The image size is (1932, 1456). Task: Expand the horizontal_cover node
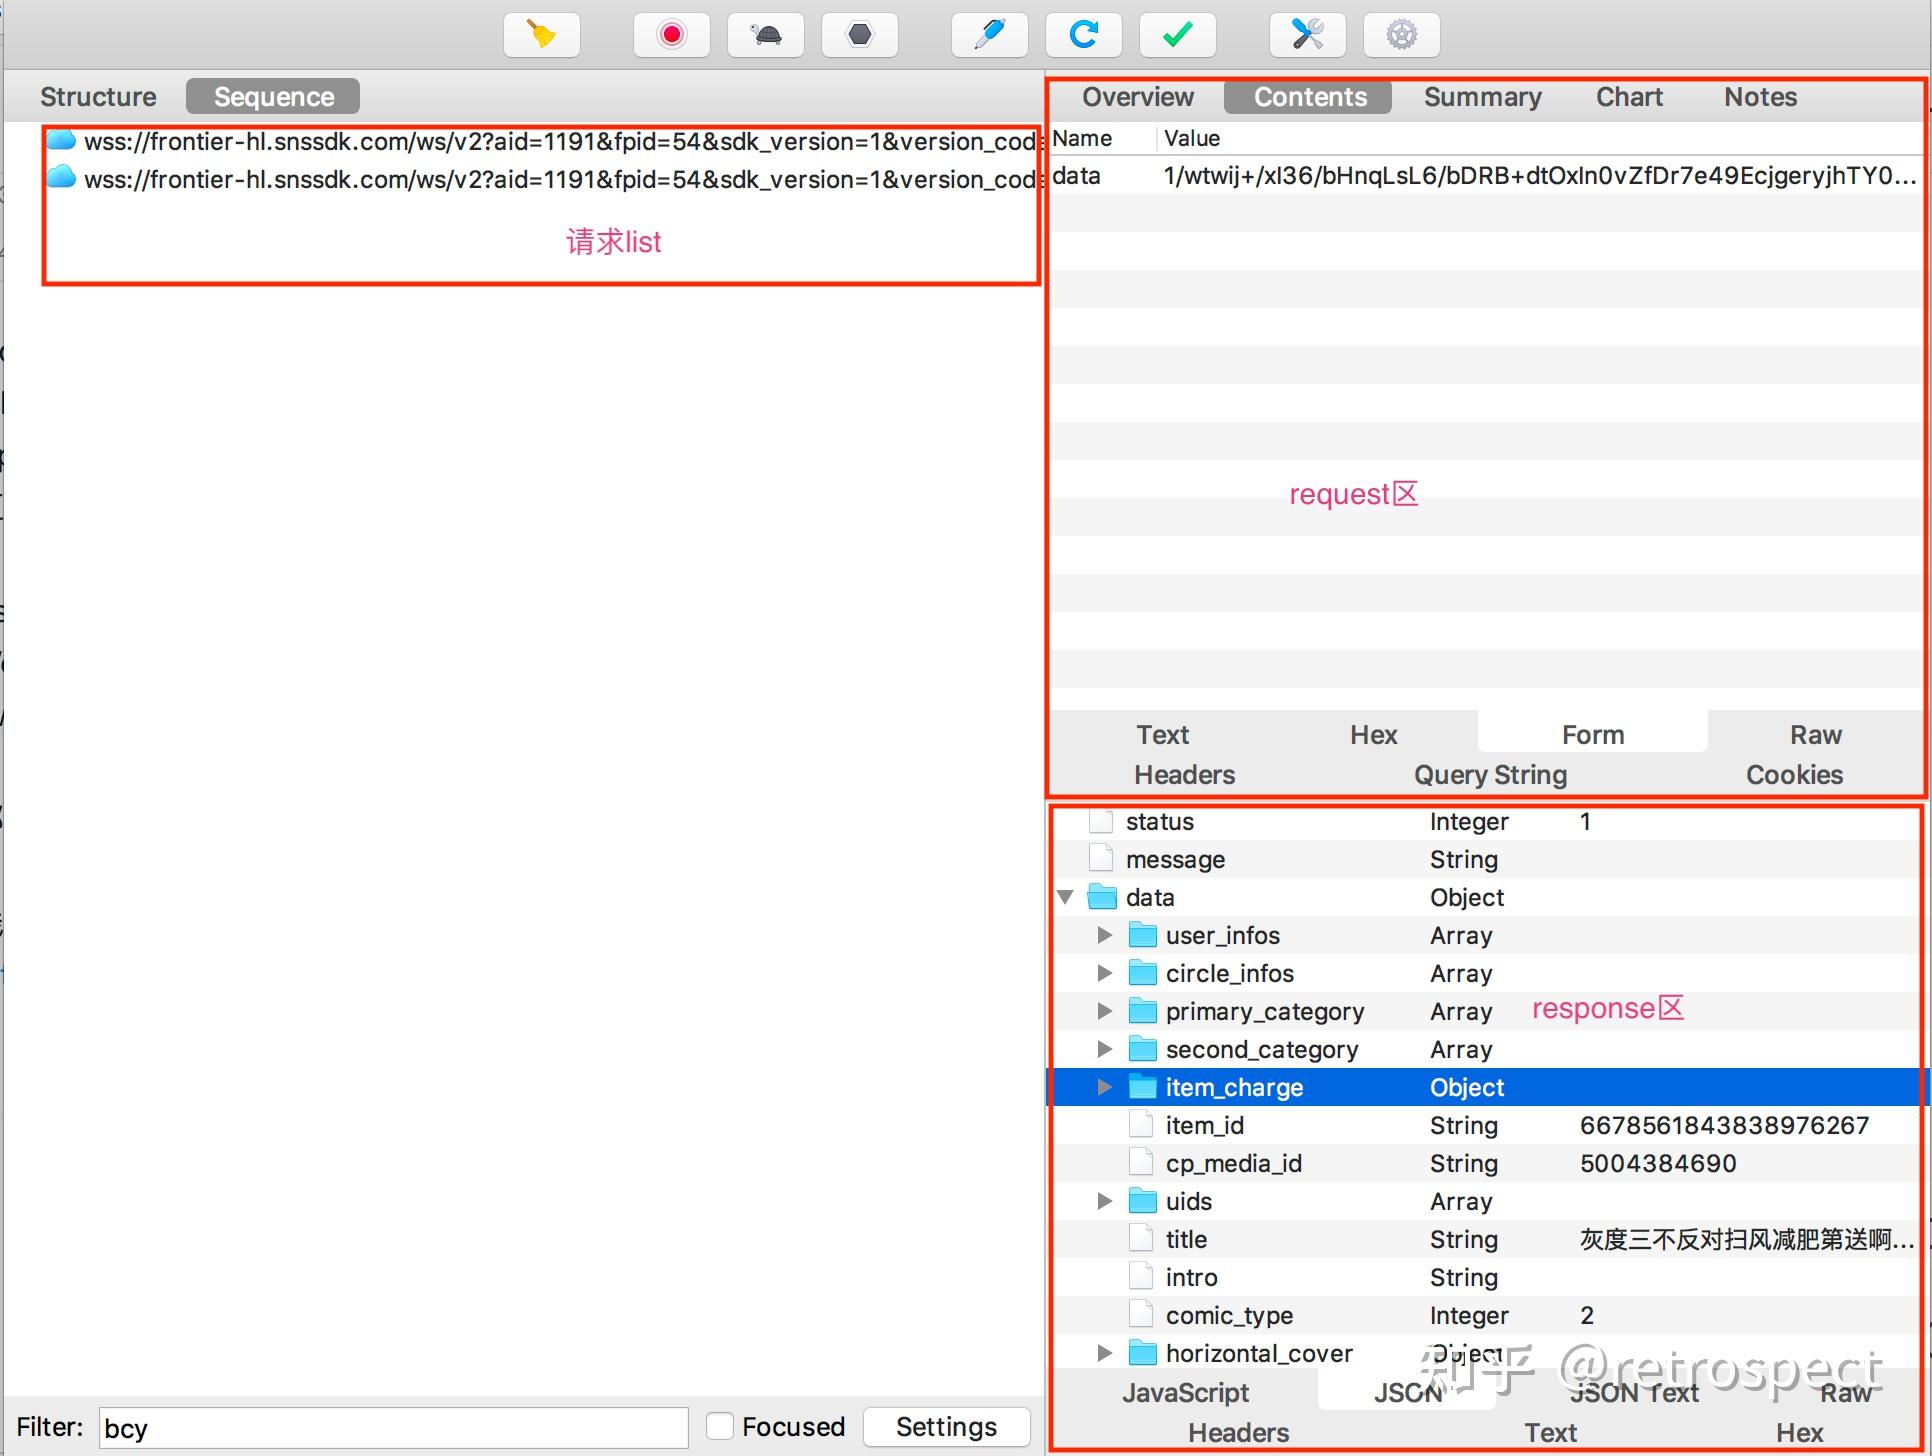[1104, 1353]
